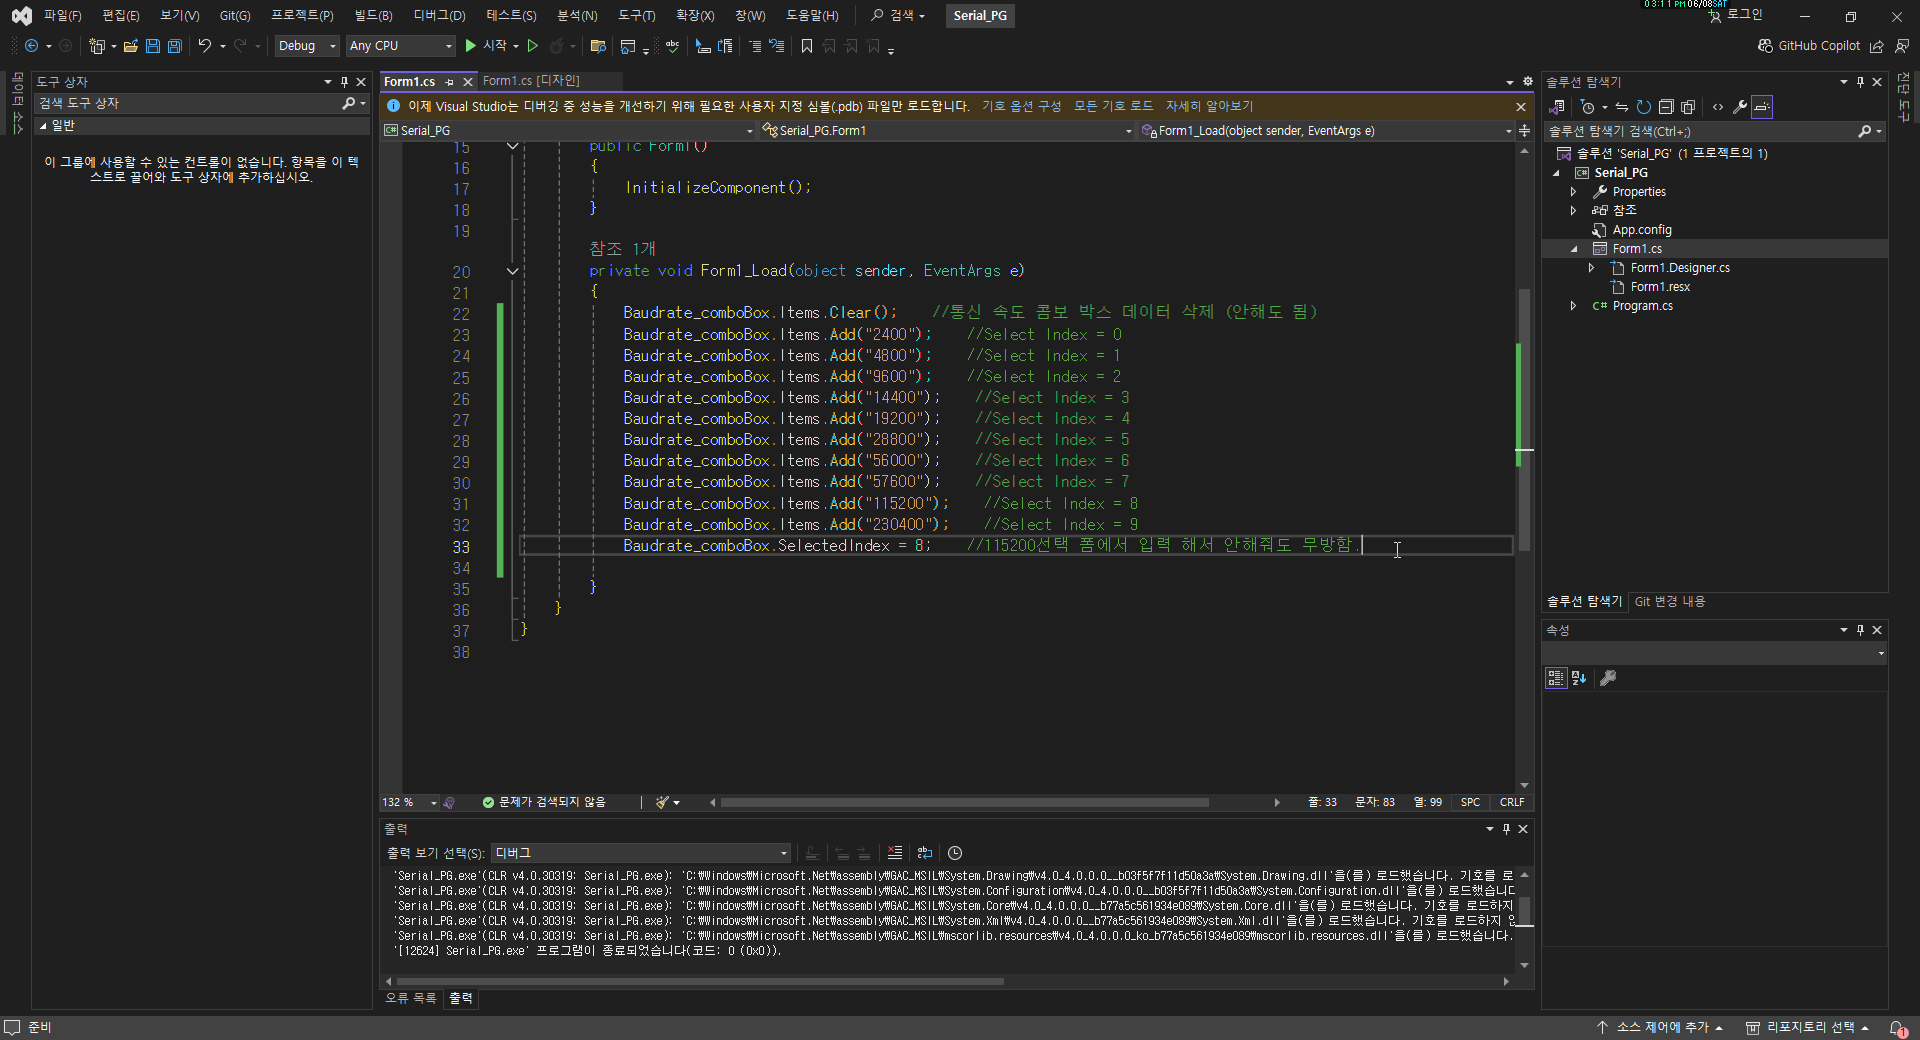Open the Form1_Load member dropdown
The height and width of the screenshot is (1040, 1920).
click(1327, 131)
